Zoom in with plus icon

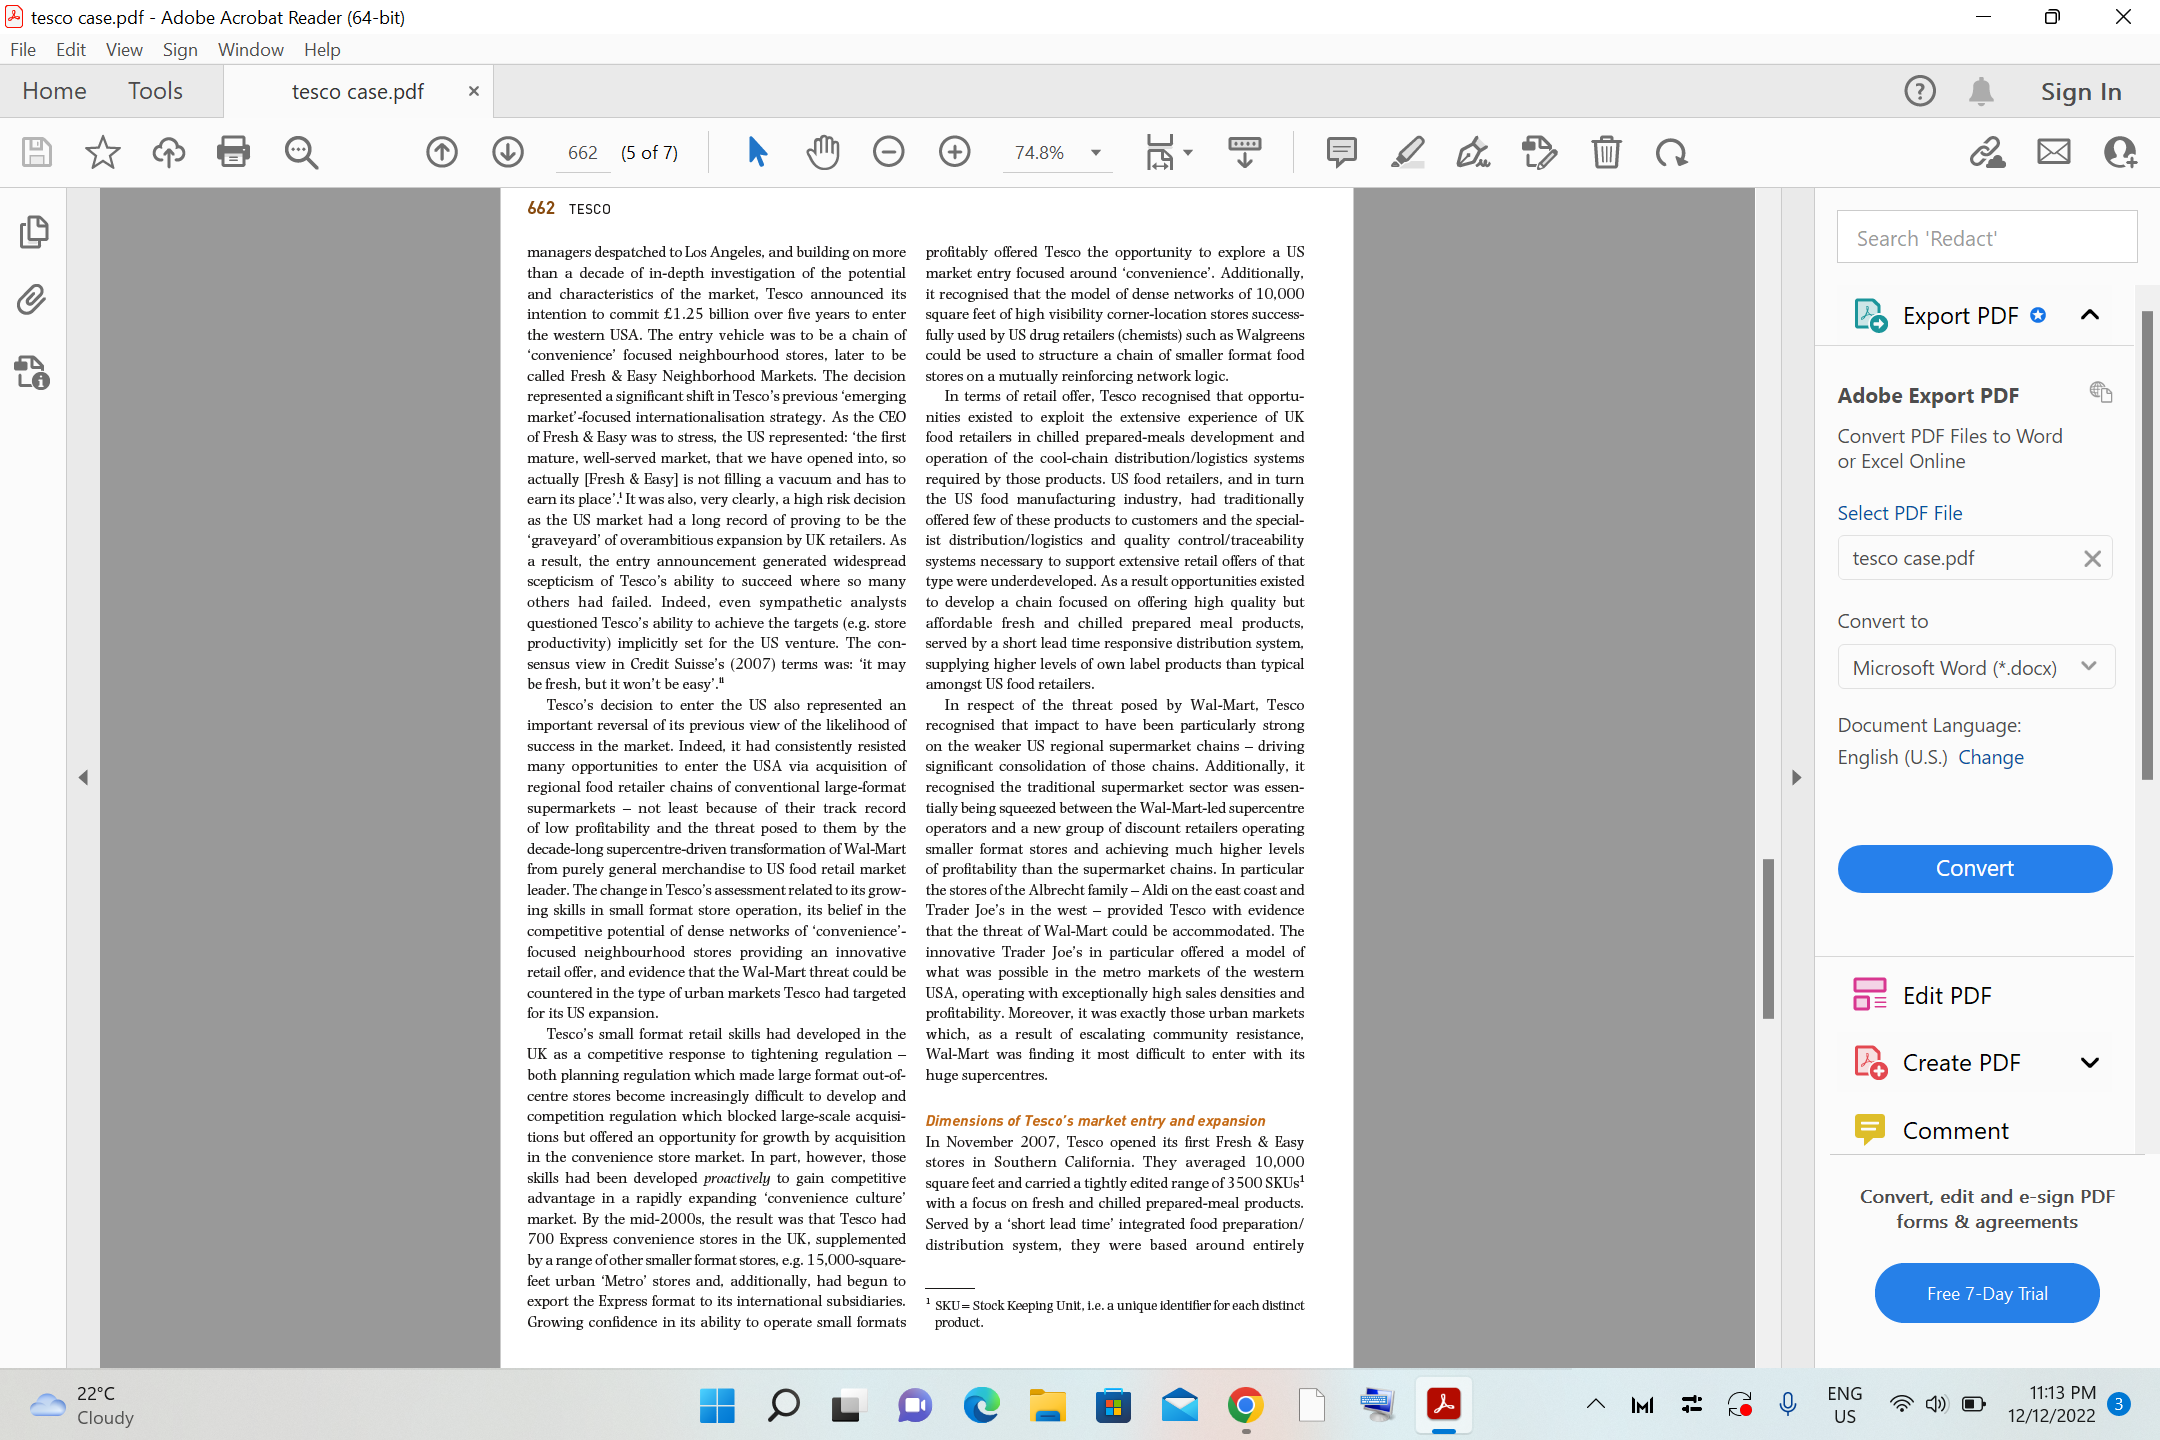955,152
